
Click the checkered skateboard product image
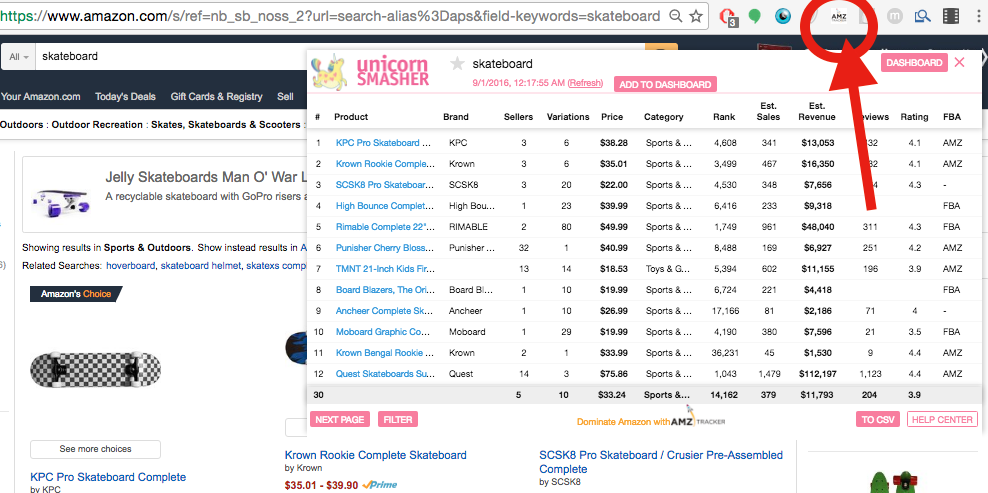pos(95,369)
